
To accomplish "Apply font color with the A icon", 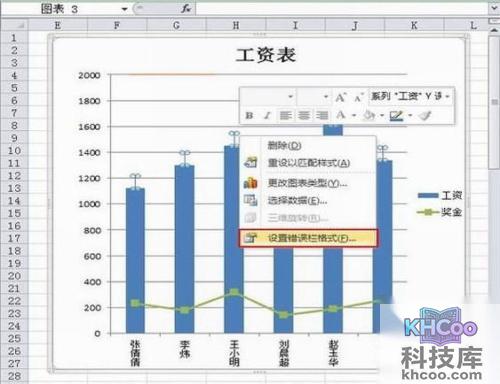I will (341, 115).
